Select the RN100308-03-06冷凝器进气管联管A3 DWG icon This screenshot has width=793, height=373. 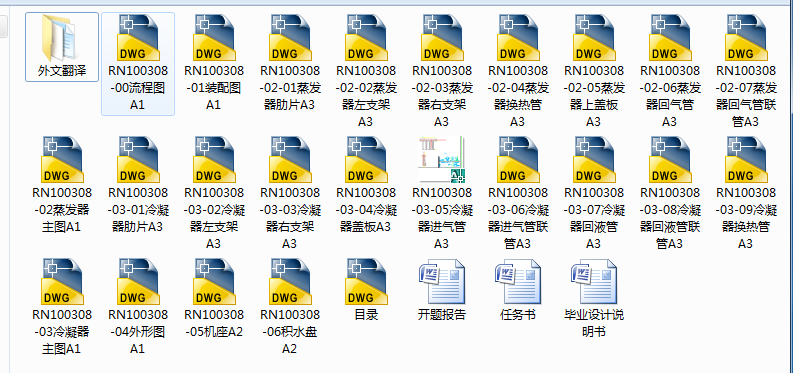click(517, 160)
